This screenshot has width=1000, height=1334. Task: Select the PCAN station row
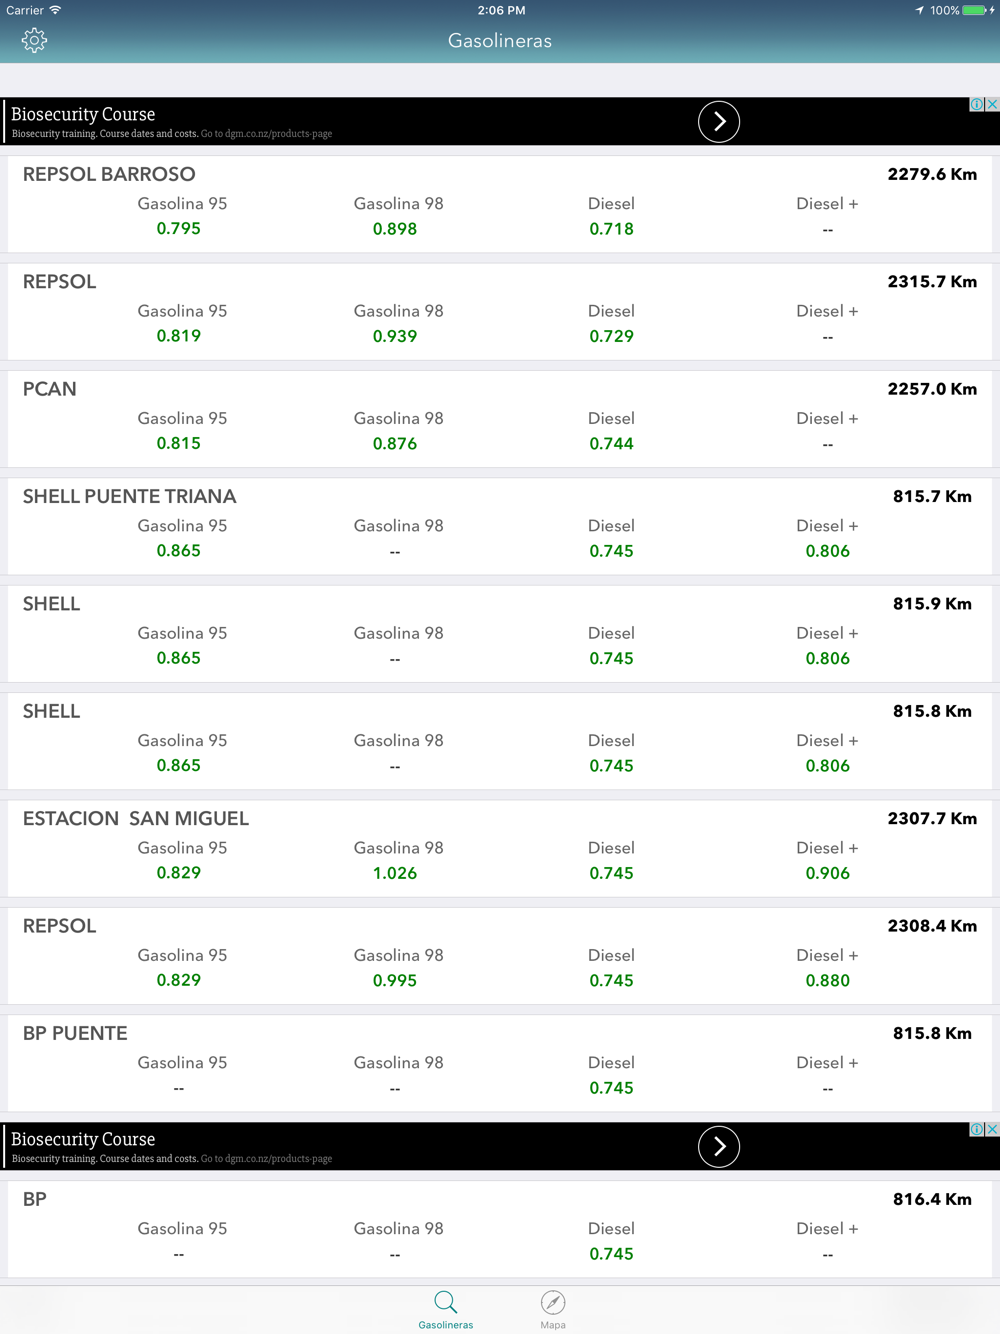coord(500,418)
